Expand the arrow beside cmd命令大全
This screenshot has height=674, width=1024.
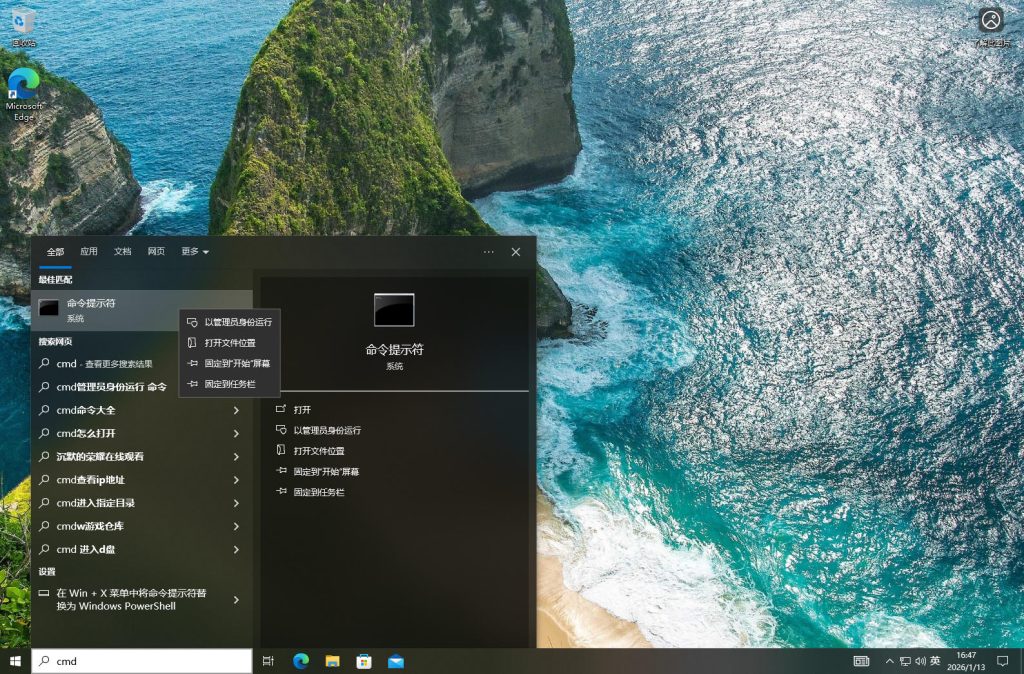tap(236, 410)
